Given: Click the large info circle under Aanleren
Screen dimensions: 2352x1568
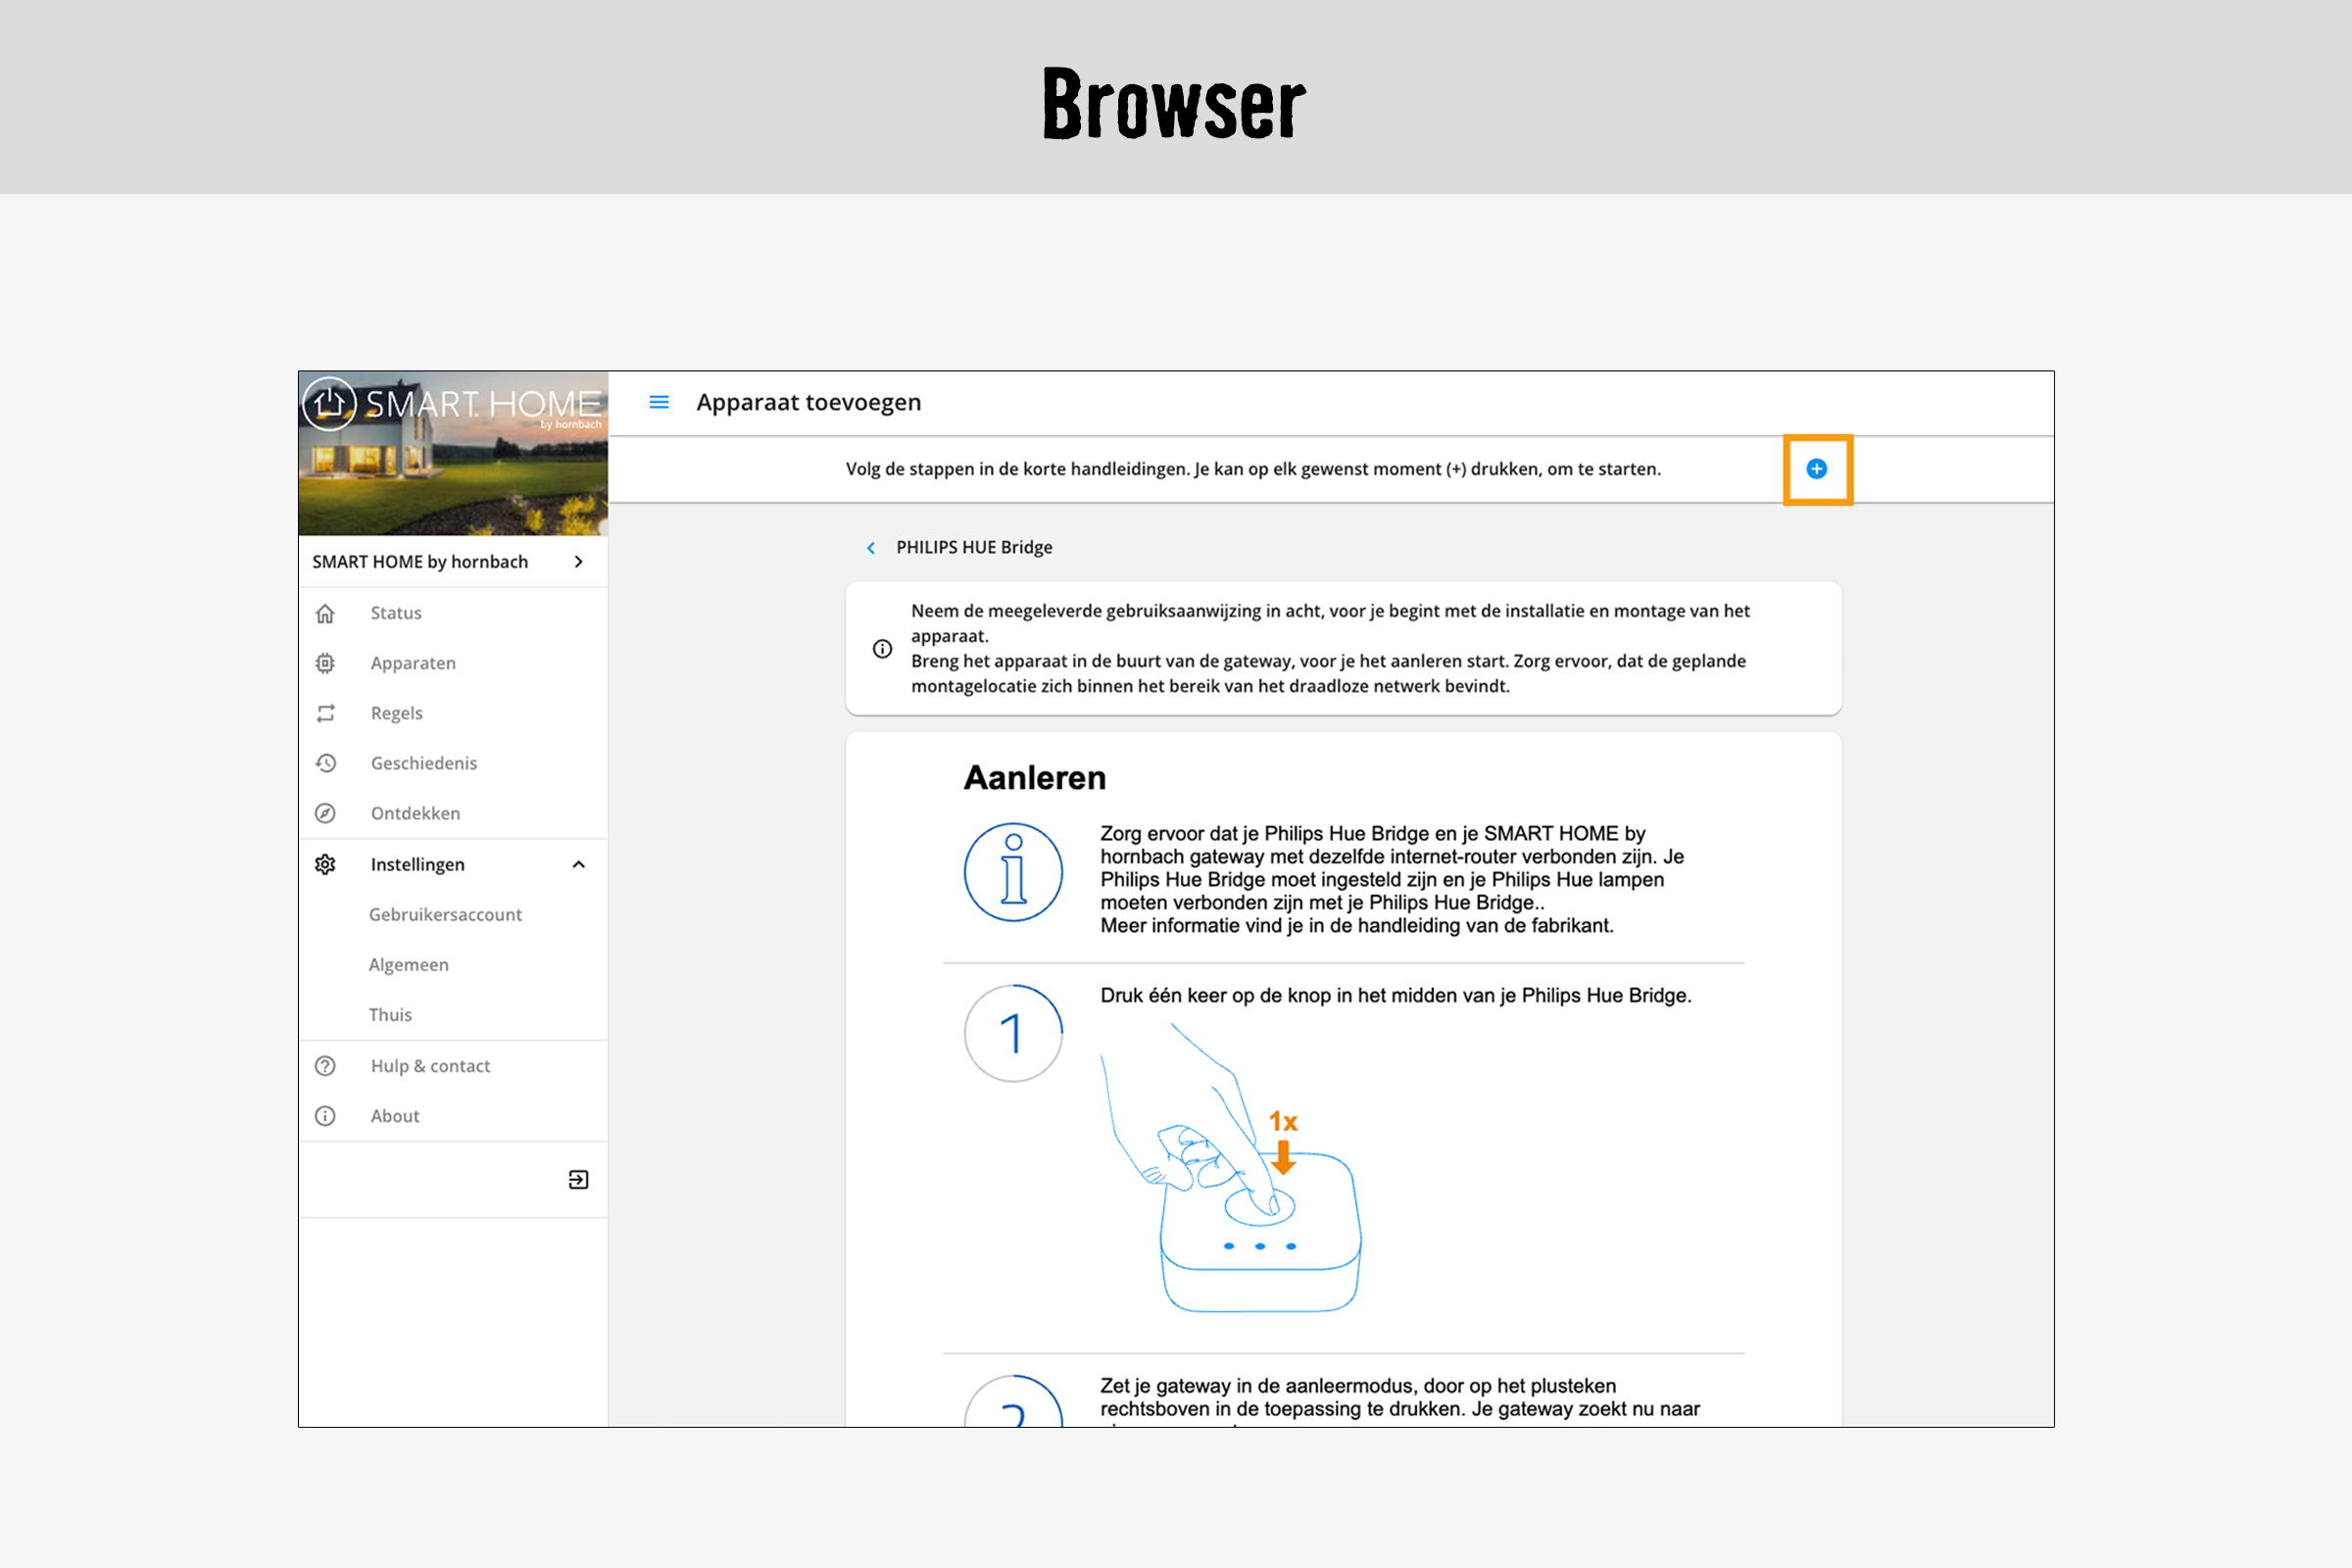Looking at the screenshot, I should pos(1013,872).
